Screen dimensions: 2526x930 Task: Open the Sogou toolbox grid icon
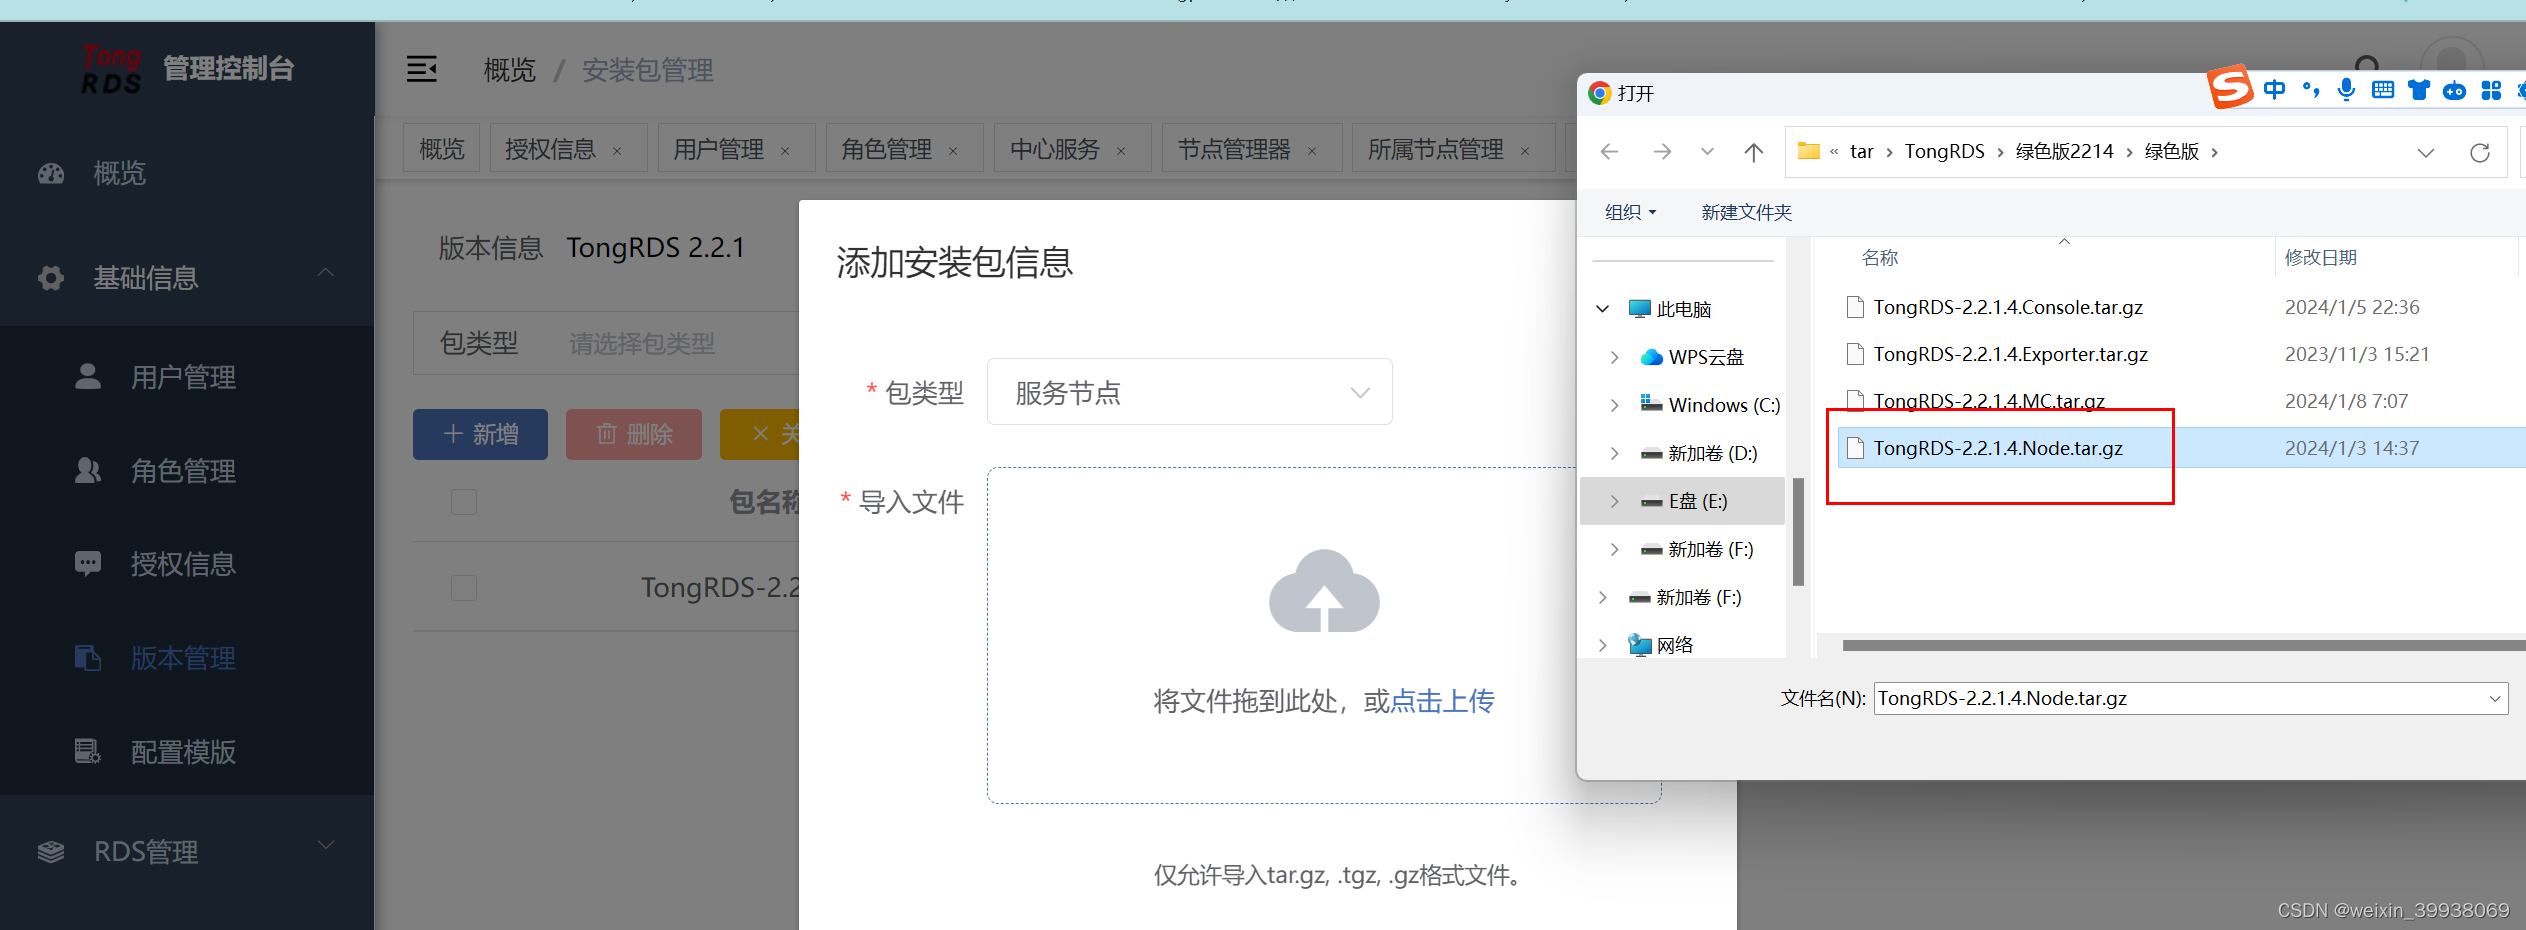[2491, 90]
